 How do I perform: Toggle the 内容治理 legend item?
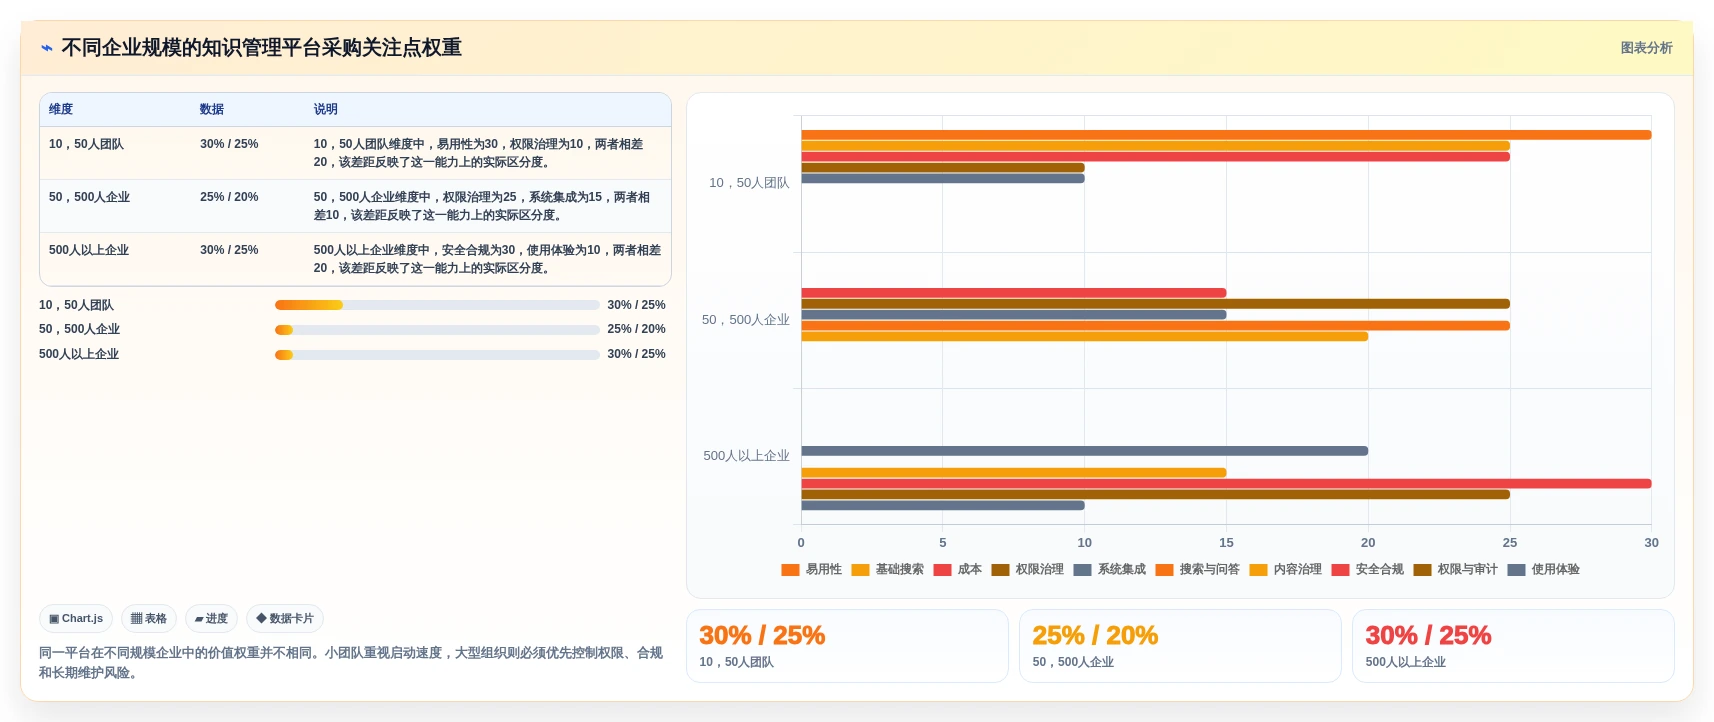[x=1286, y=570]
